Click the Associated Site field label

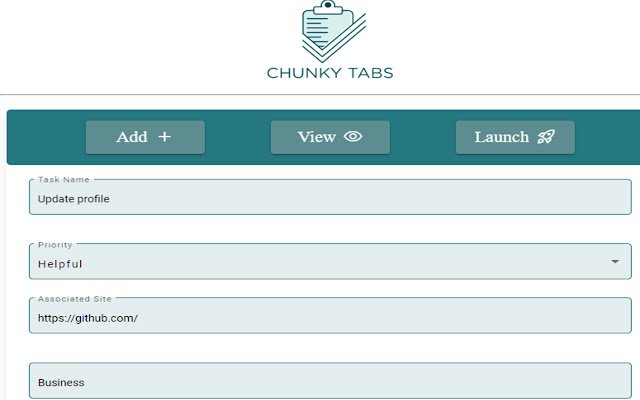pyautogui.click(x=75, y=299)
